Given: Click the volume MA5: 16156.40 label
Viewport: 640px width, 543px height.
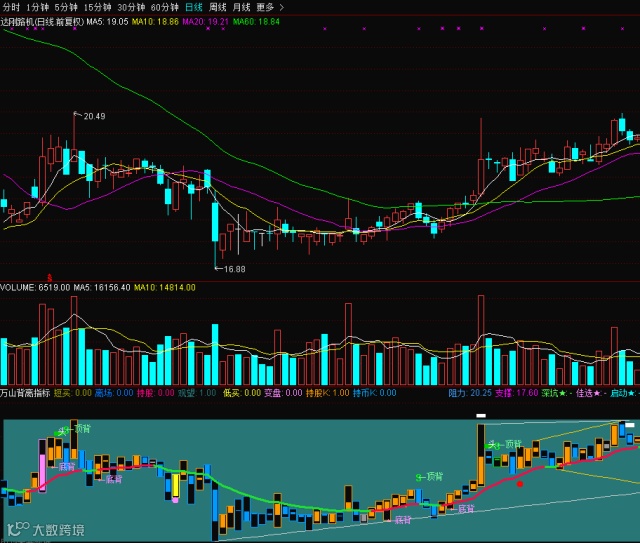Looking at the screenshot, I should coord(102,287).
